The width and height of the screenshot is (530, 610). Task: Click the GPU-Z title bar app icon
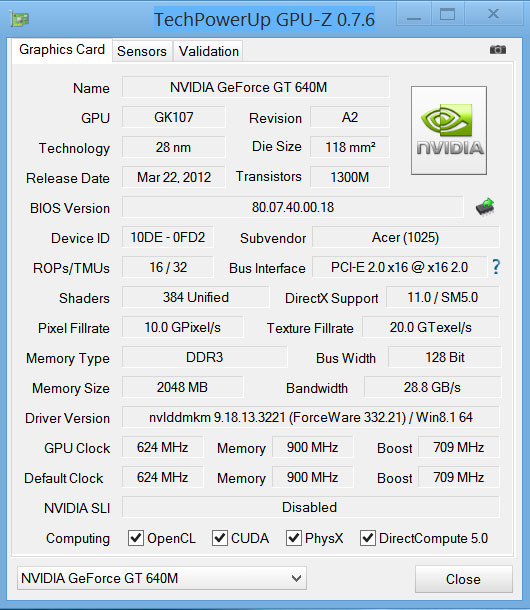[19, 19]
